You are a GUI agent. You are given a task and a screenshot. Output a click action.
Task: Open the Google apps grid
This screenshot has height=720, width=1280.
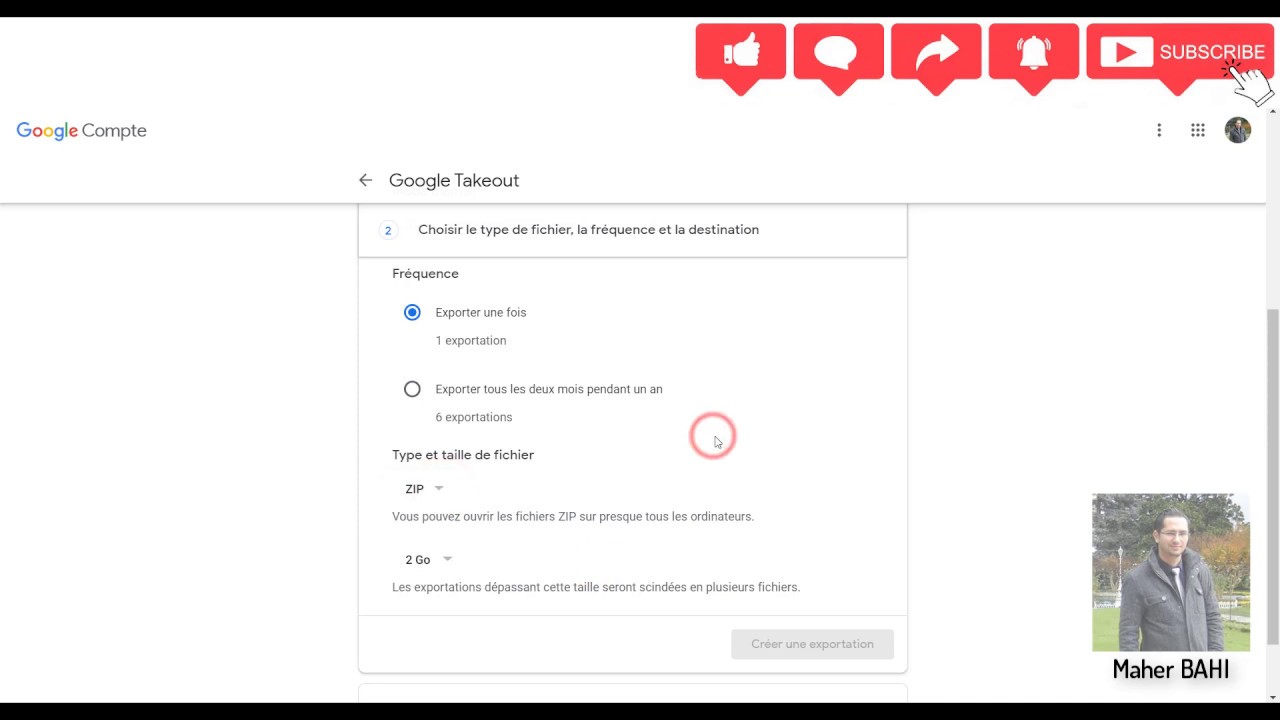click(x=1198, y=130)
